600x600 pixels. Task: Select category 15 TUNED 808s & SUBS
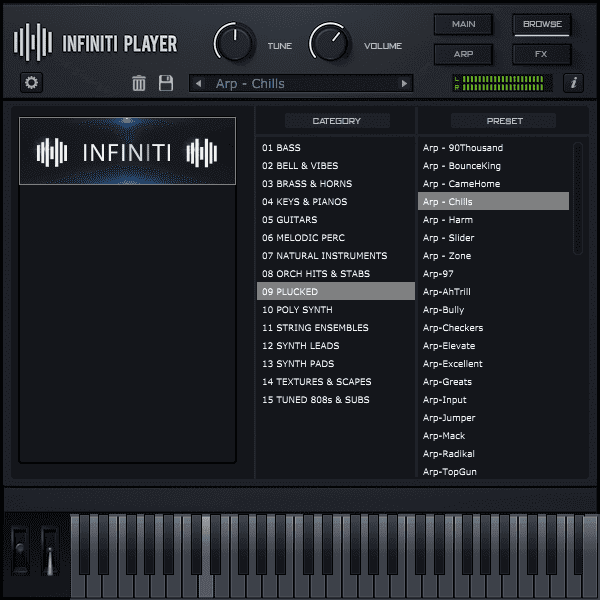(336, 399)
